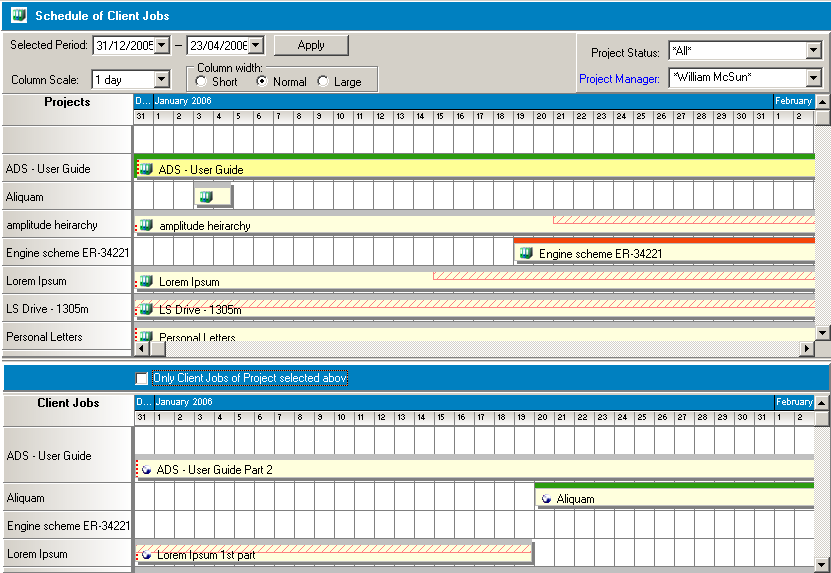Click the Projects column header
The height and width of the screenshot is (573, 831).
coord(67,109)
